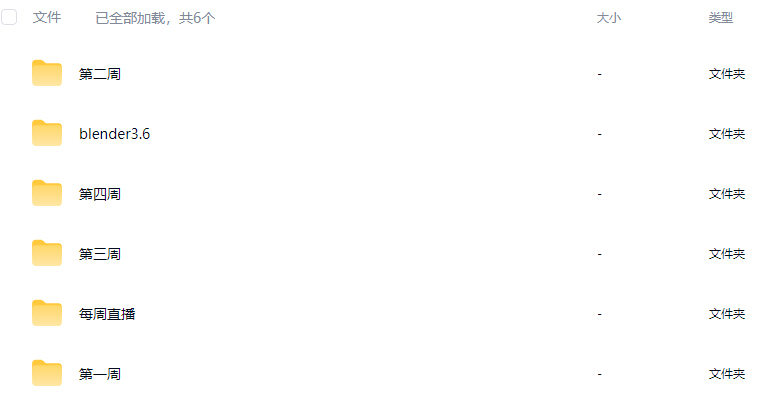Click the 第三周 folder icon
The height and width of the screenshot is (402, 770).
[x=47, y=253]
